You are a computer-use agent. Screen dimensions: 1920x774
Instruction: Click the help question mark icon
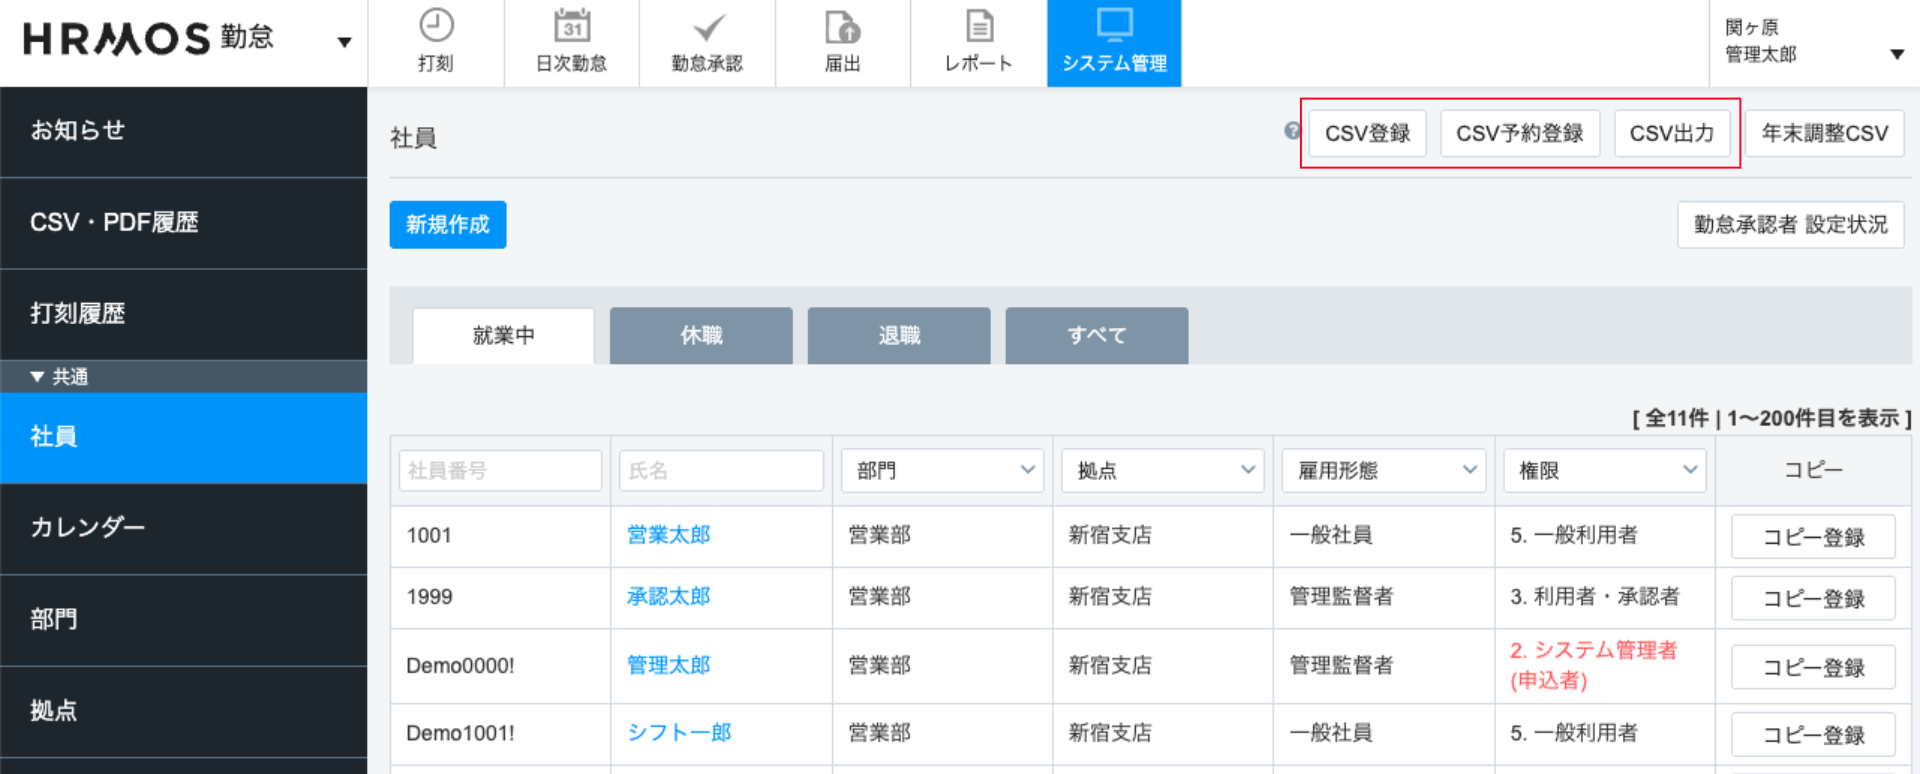point(1292,131)
